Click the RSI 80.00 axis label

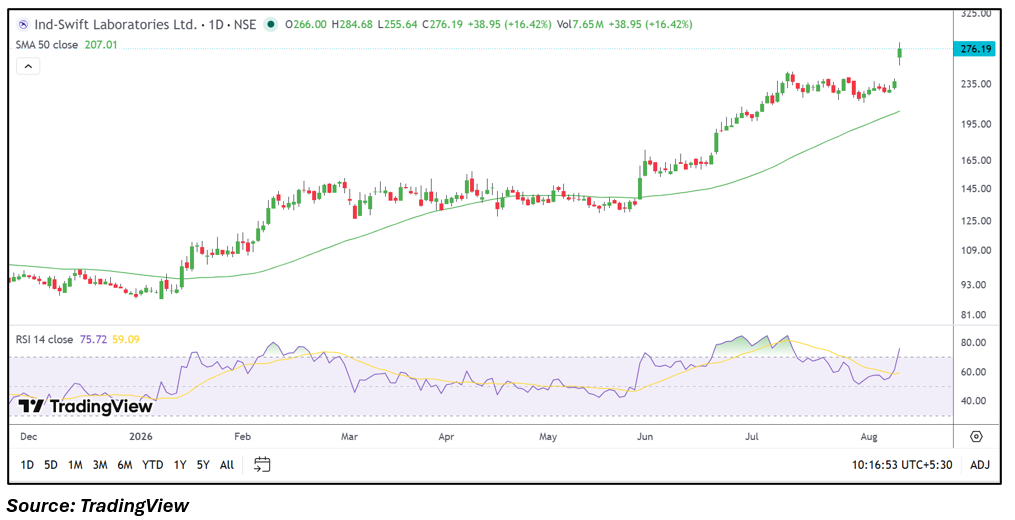point(975,343)
